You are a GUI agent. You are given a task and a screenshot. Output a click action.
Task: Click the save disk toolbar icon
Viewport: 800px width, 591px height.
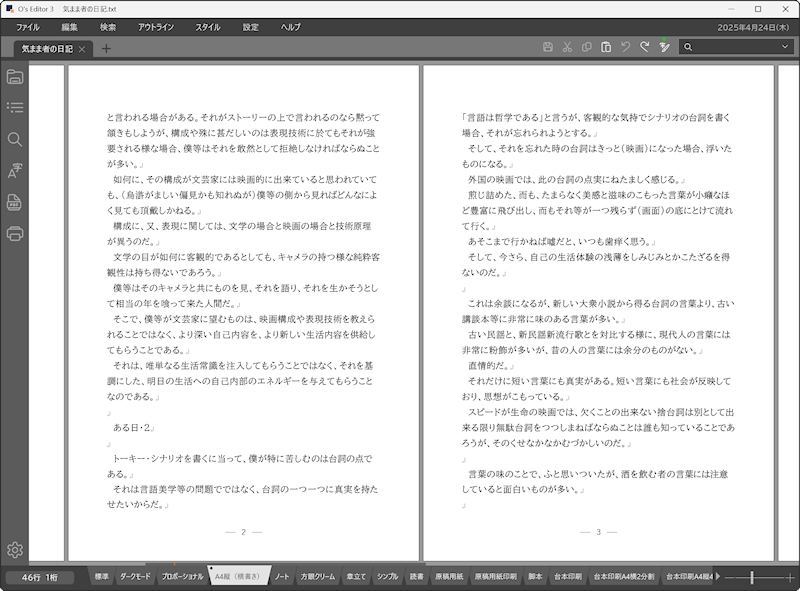pyautogui.click(x=547, y=47)
